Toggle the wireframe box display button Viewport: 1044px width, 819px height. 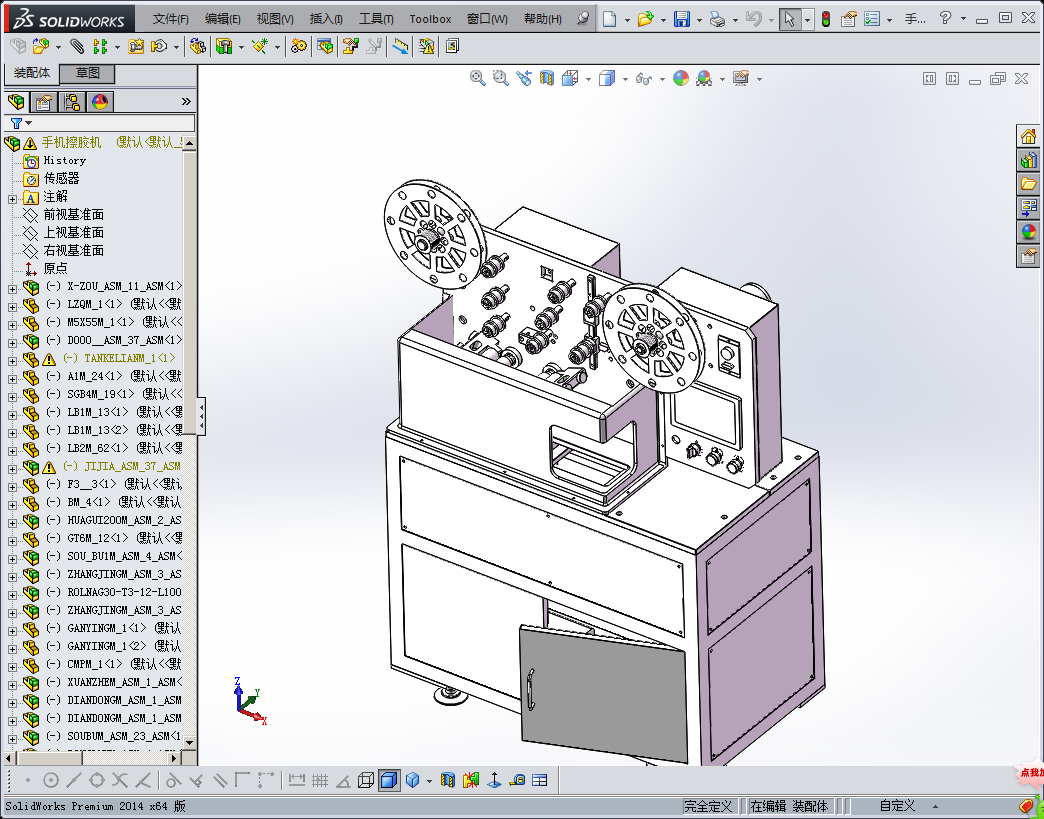click(366, 780)
